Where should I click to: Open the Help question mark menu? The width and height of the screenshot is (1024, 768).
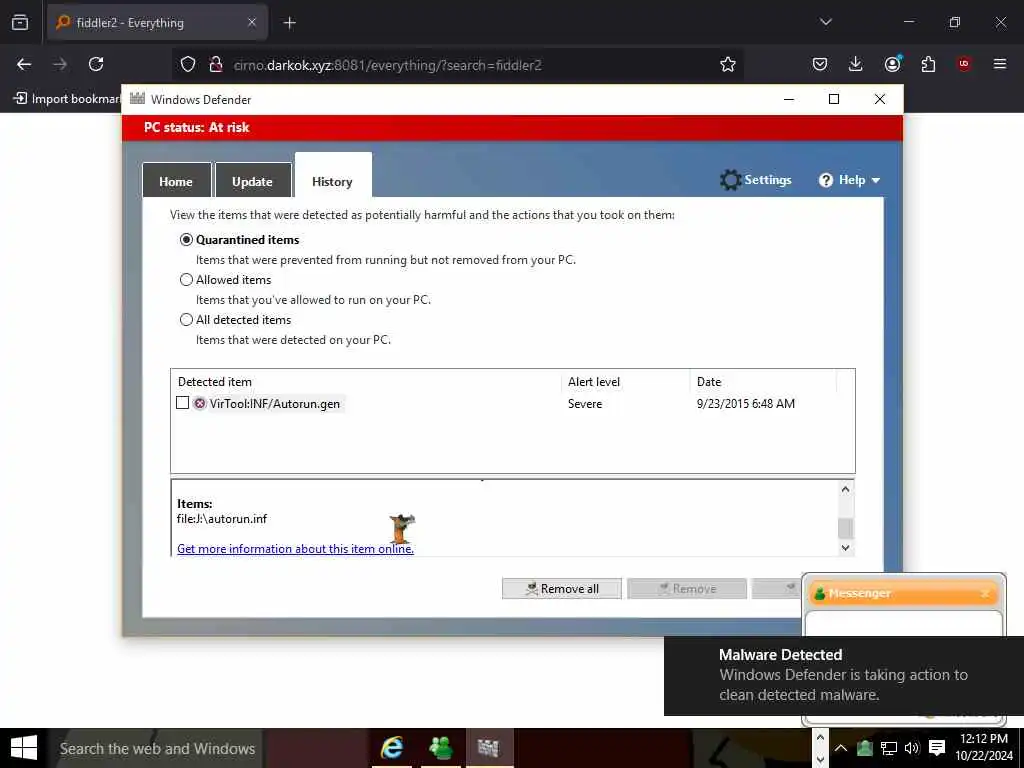click(825, 180)
